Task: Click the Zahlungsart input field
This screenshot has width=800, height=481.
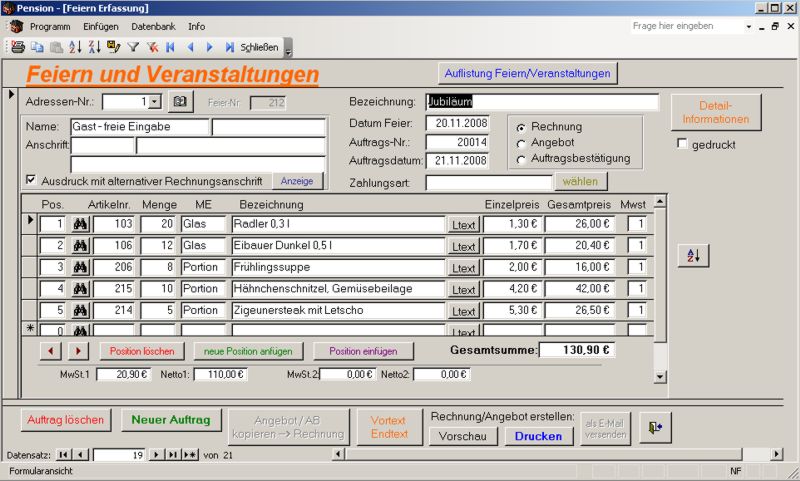Action: (x=489, y=182)
